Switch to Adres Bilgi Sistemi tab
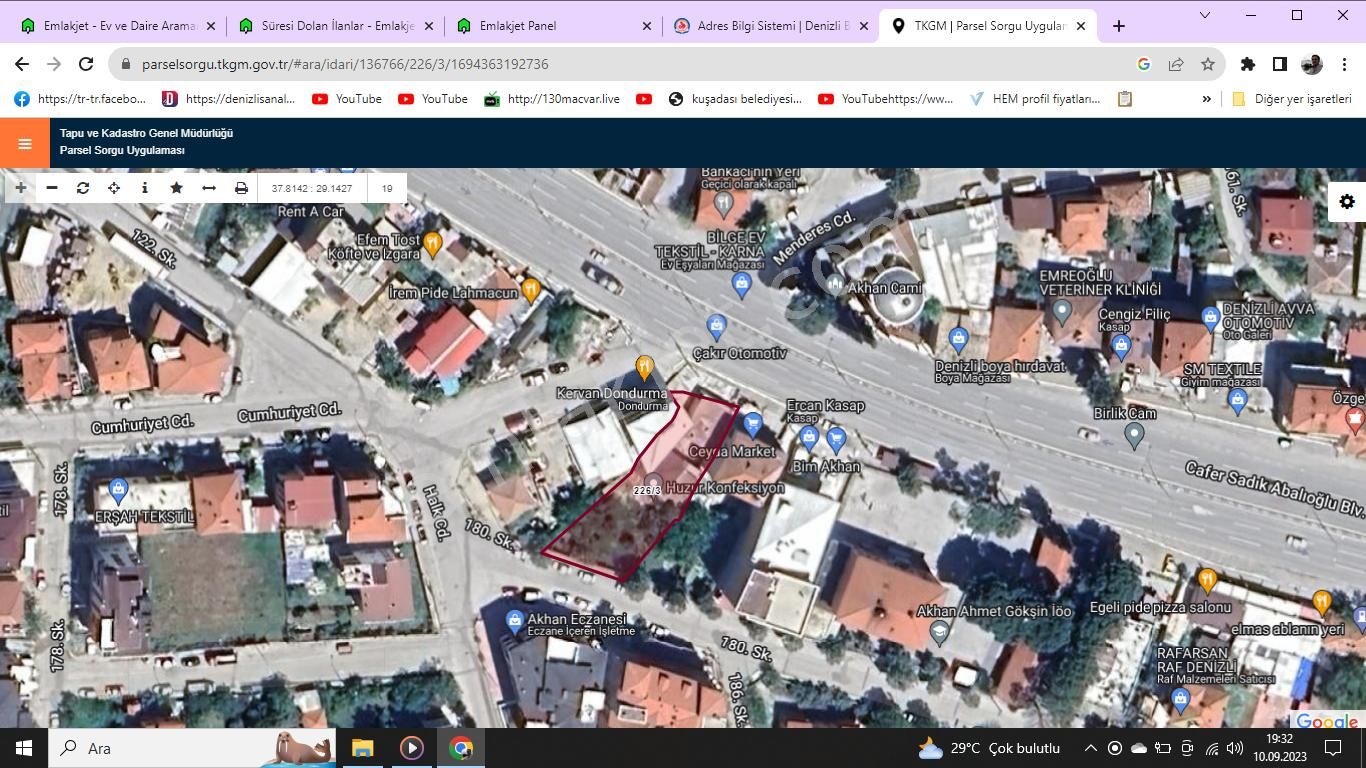The width and height of the screenshot is (1366, 768). coord(770,26)
